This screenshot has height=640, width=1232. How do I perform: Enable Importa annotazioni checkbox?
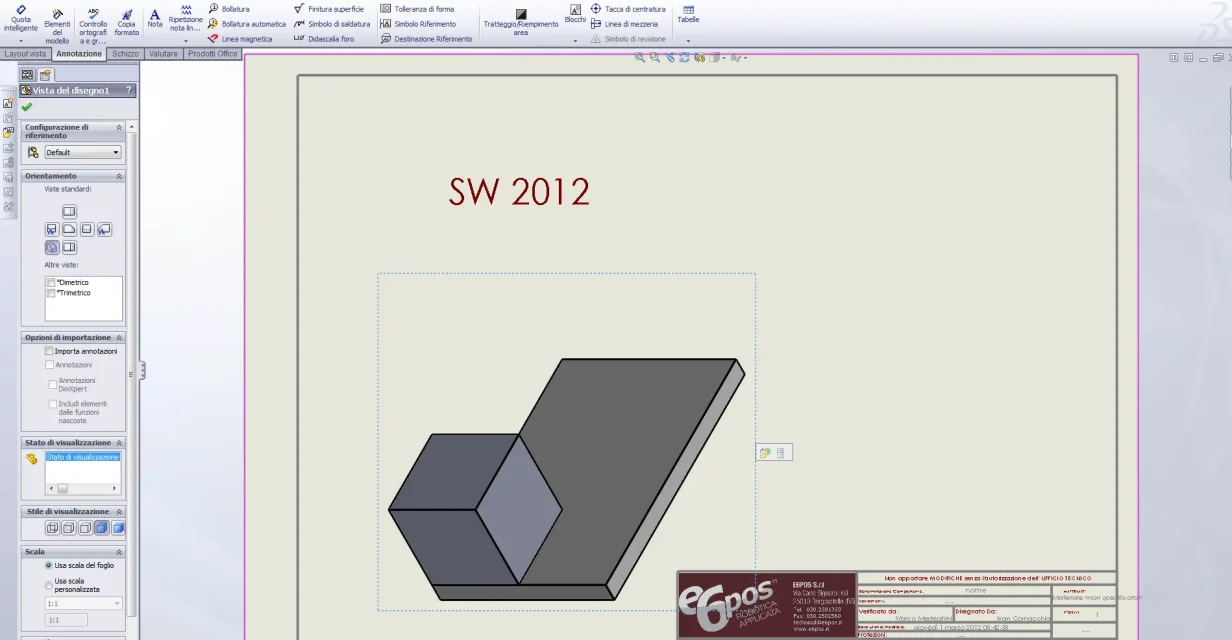point(49,351)
